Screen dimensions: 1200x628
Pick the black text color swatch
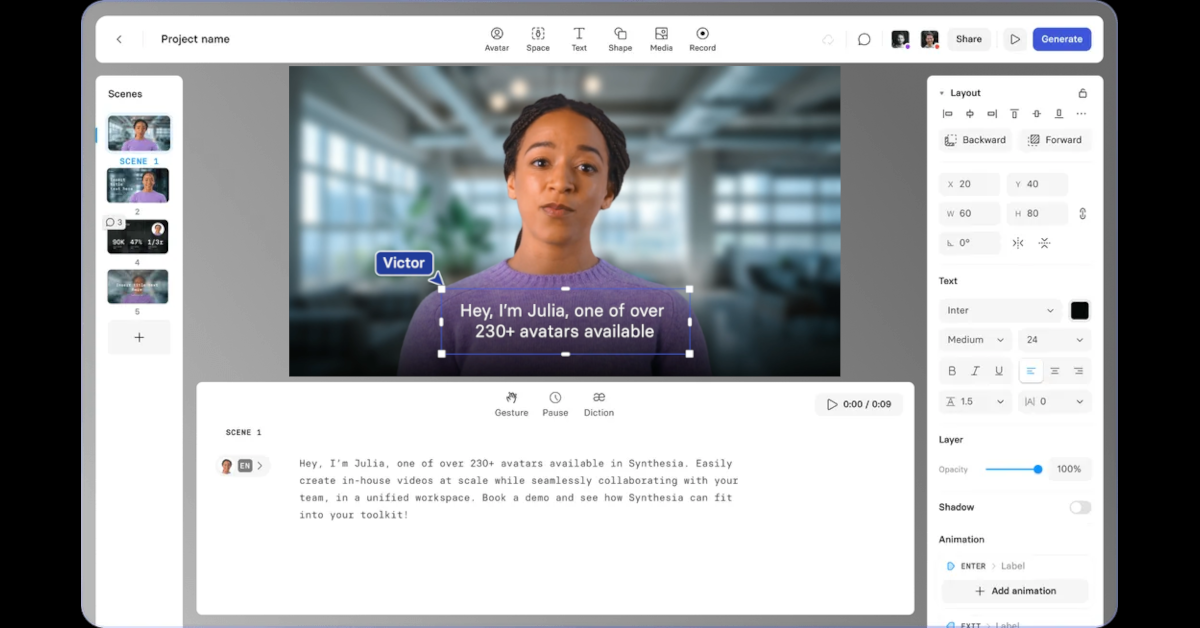point(1080,310)
